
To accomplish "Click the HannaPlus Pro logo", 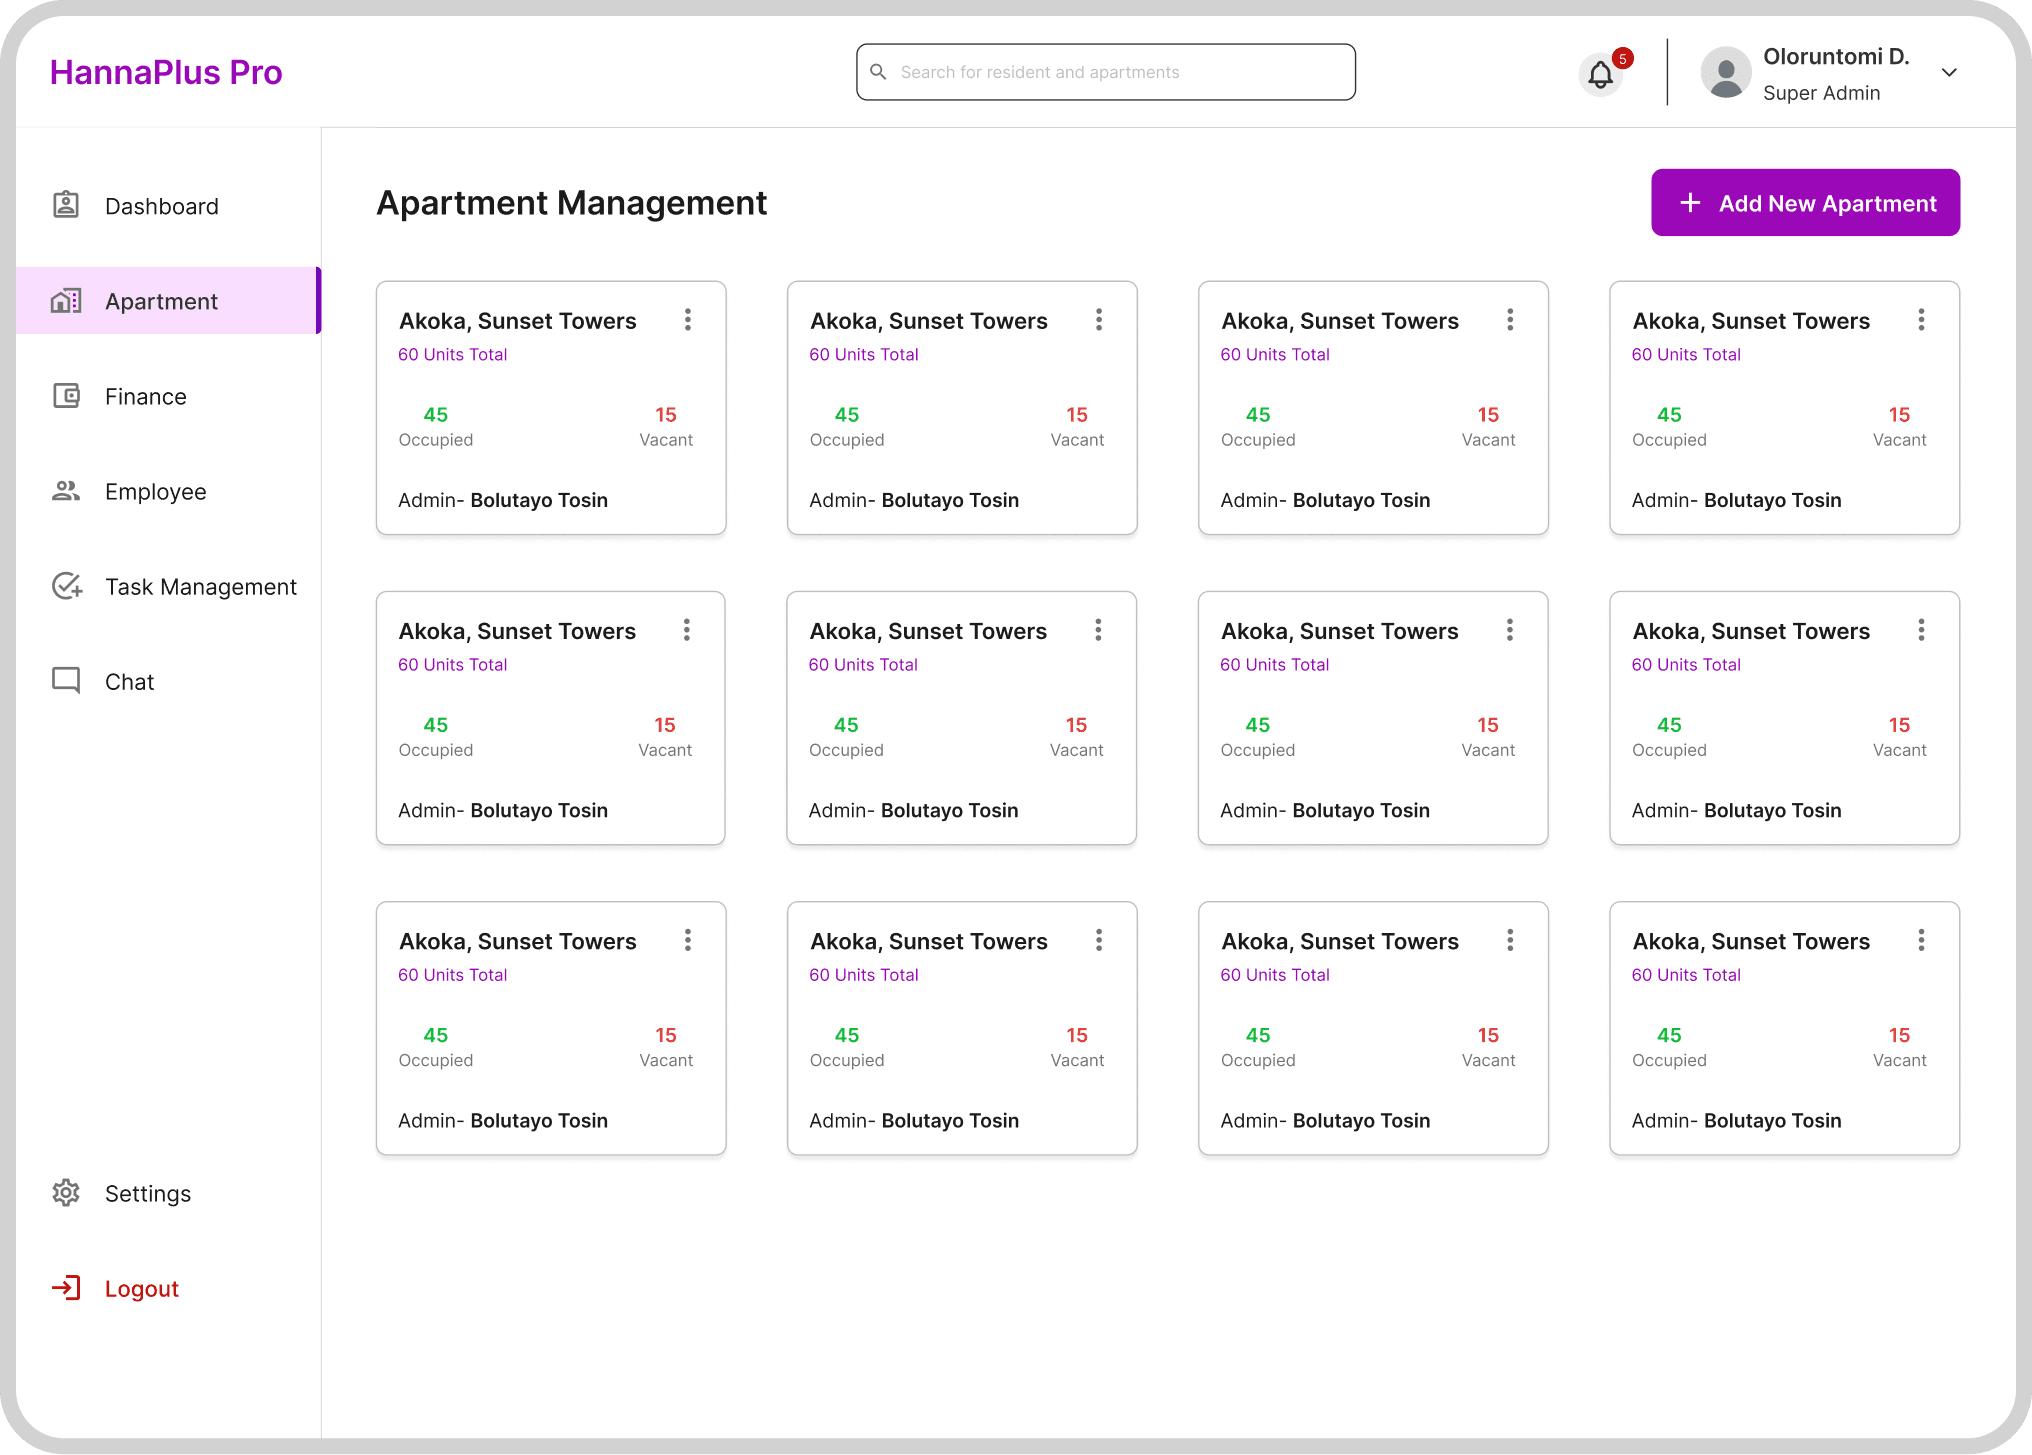I will 166,72.
